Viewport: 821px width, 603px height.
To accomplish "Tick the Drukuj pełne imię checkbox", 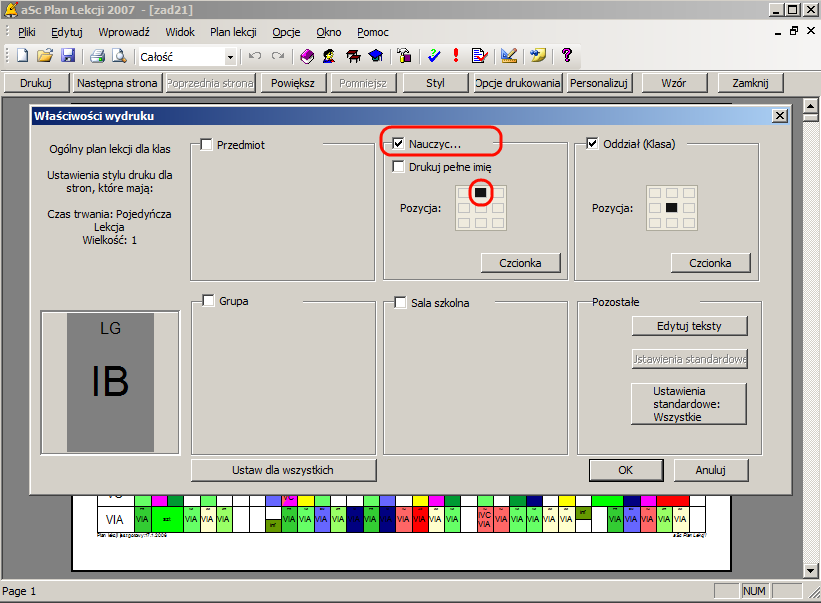I will click(x=398, y=167).
